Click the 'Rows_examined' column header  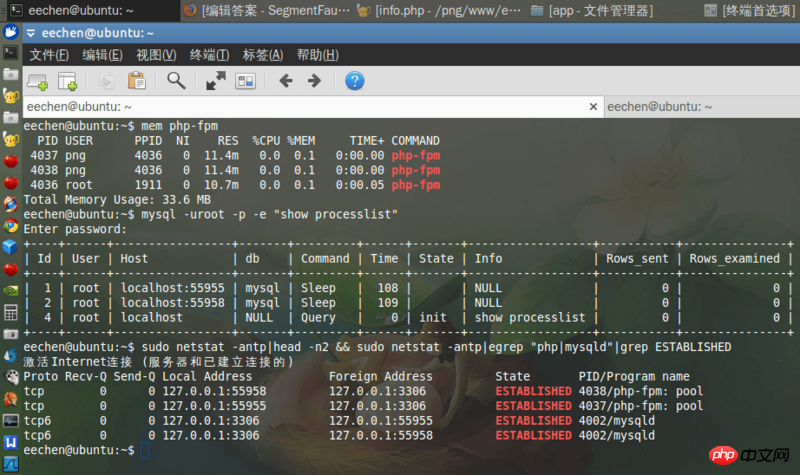click(734, 259)
